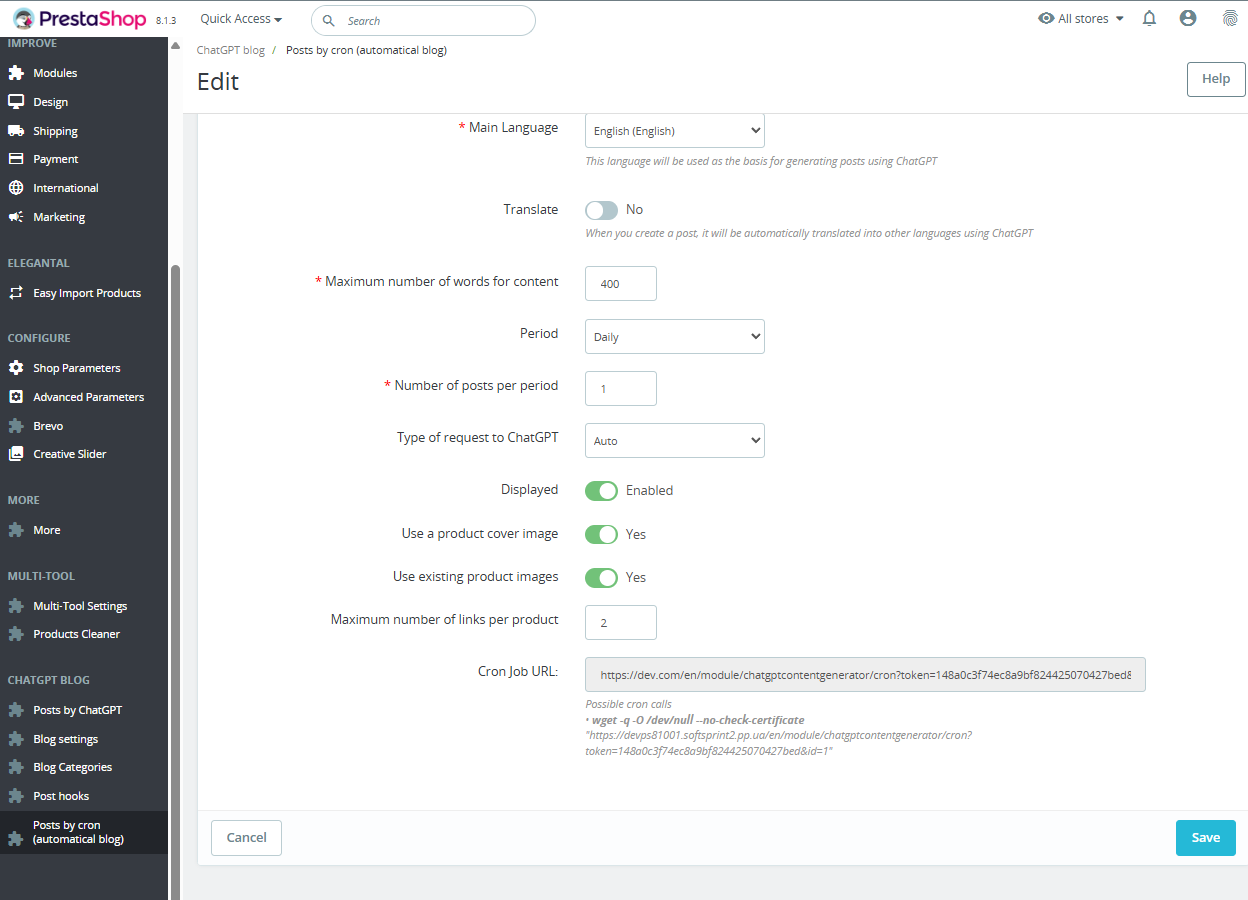Open Creative Slider menu item
Screen dimensions: 1248x900
(x=70, y=454)
